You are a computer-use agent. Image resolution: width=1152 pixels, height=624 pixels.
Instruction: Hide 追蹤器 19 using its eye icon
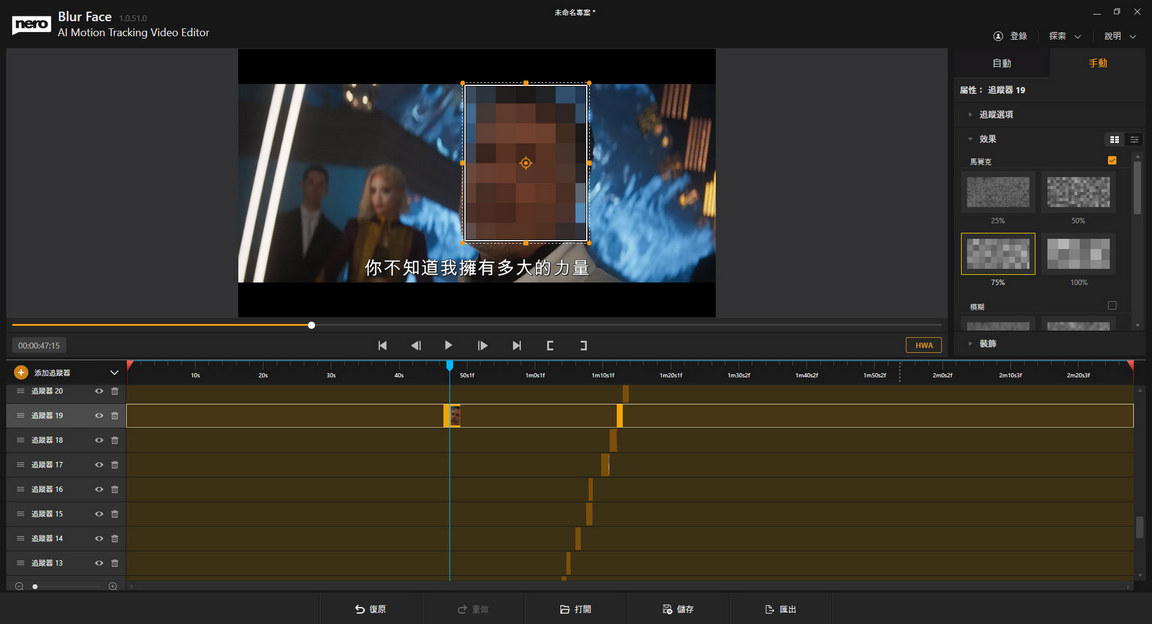click(99, 415)
